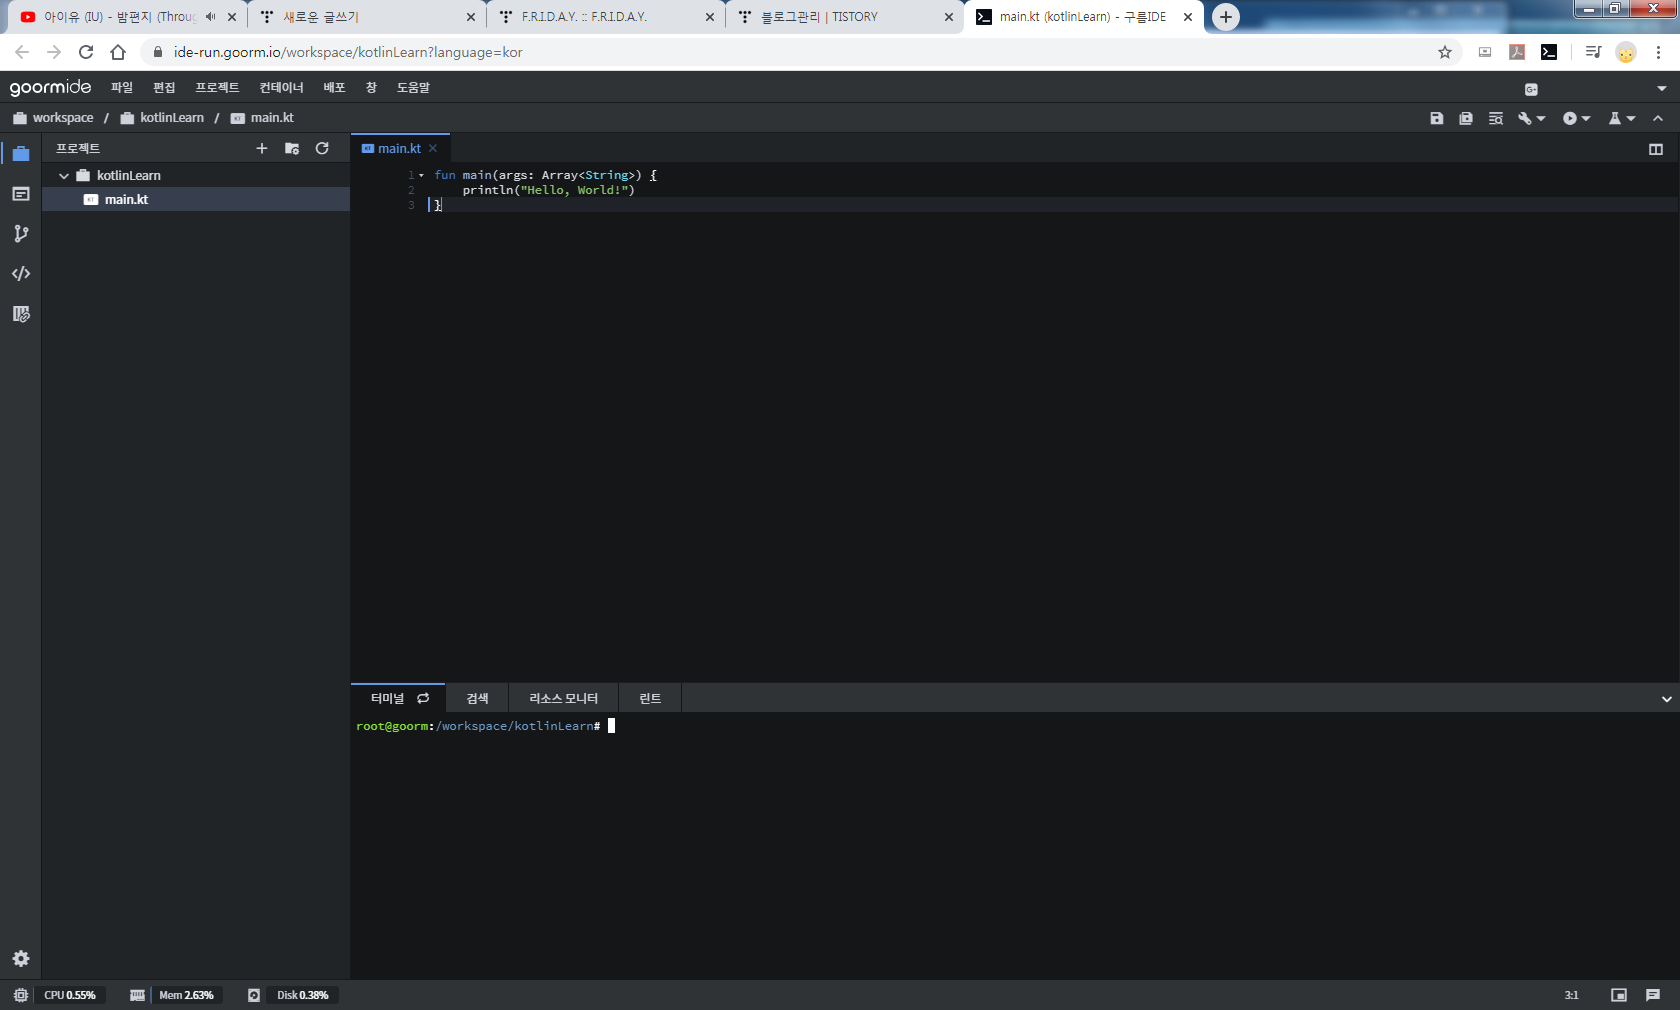Click the CPU chip status icon
This screenshot has width=1680, height=1010.
tap(21, 995)
